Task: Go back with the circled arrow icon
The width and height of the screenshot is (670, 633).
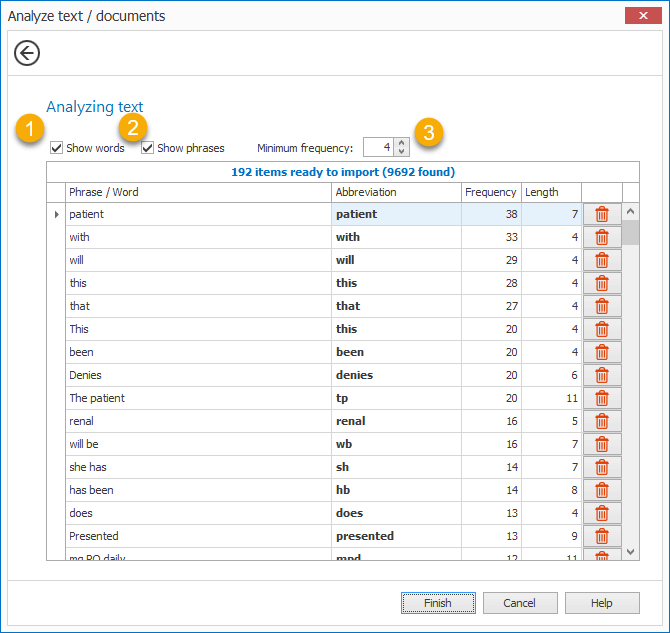Action: (x=27, y=53)
